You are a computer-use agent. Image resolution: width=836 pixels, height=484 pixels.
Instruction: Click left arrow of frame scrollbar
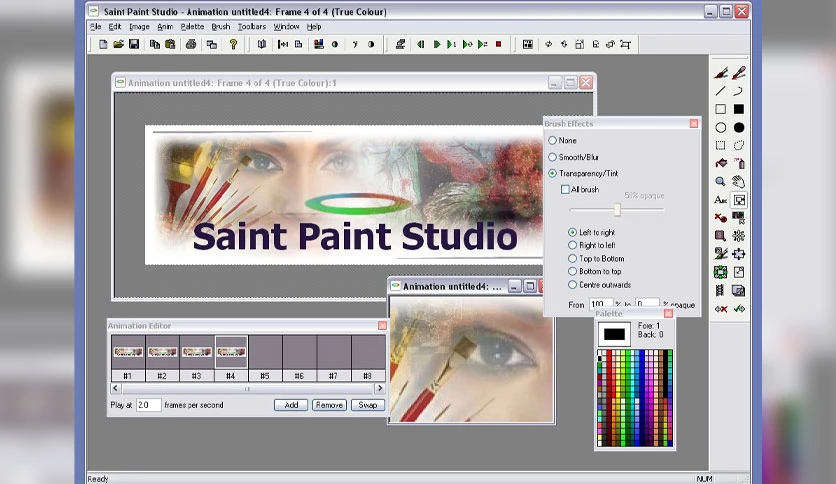pos(116,388)
